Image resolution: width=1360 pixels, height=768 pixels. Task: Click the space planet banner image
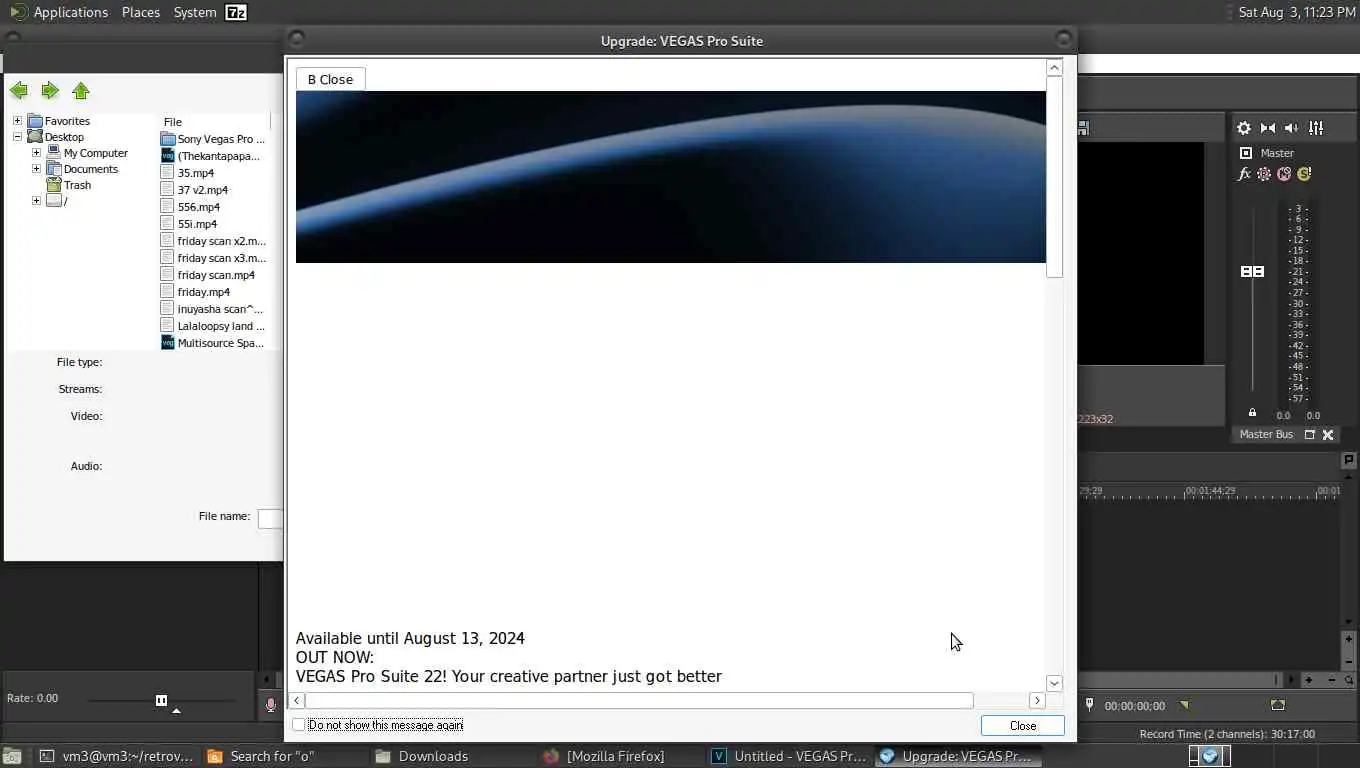point(671,177)
